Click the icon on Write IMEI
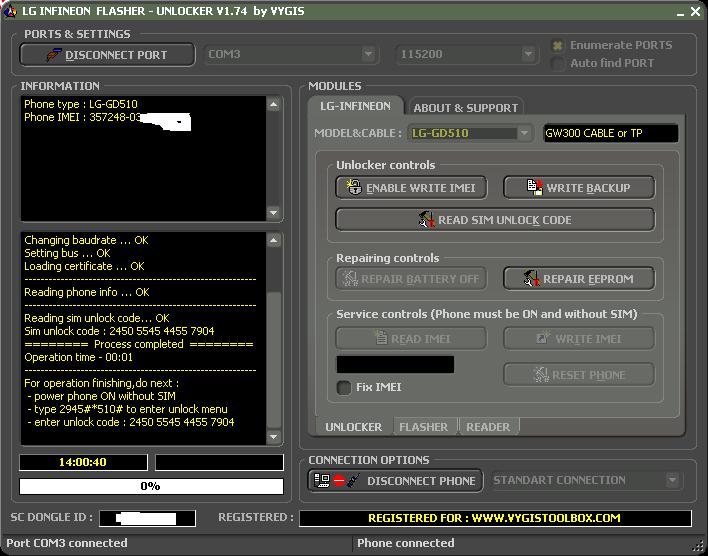This screenshot has width=708, height=556. tap(542, 338)
